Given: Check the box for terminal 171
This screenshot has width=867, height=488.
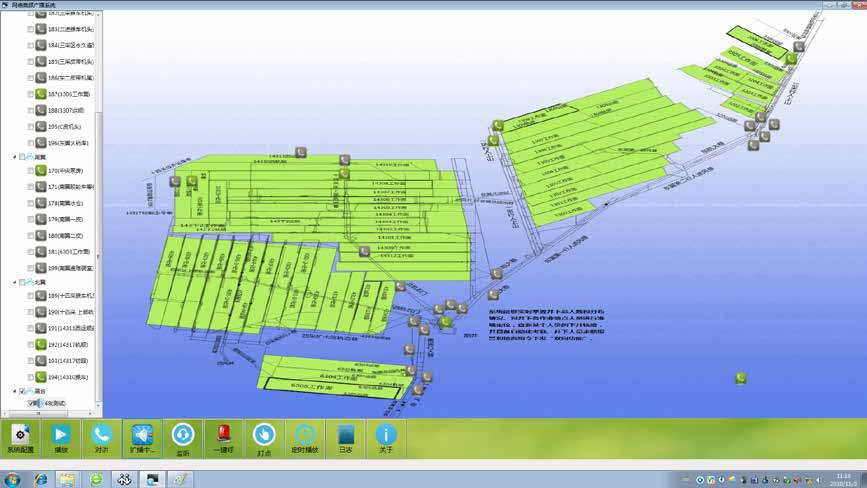Looking at the screenshot, I should click(30, 187).
